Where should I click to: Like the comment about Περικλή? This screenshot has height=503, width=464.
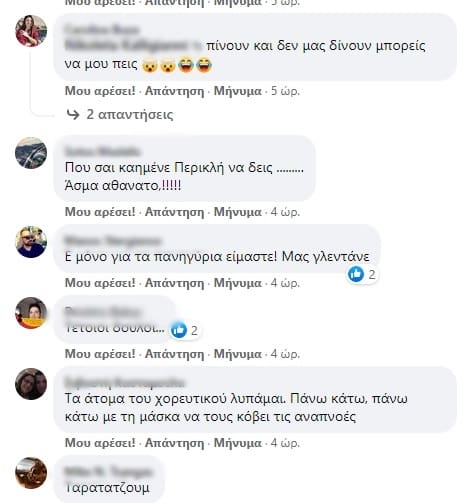pos(100,212)
